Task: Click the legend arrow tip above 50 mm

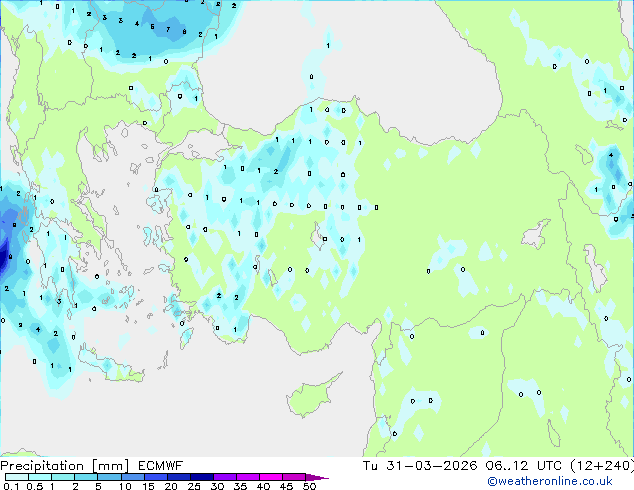Action: click(x=317, y=477)
